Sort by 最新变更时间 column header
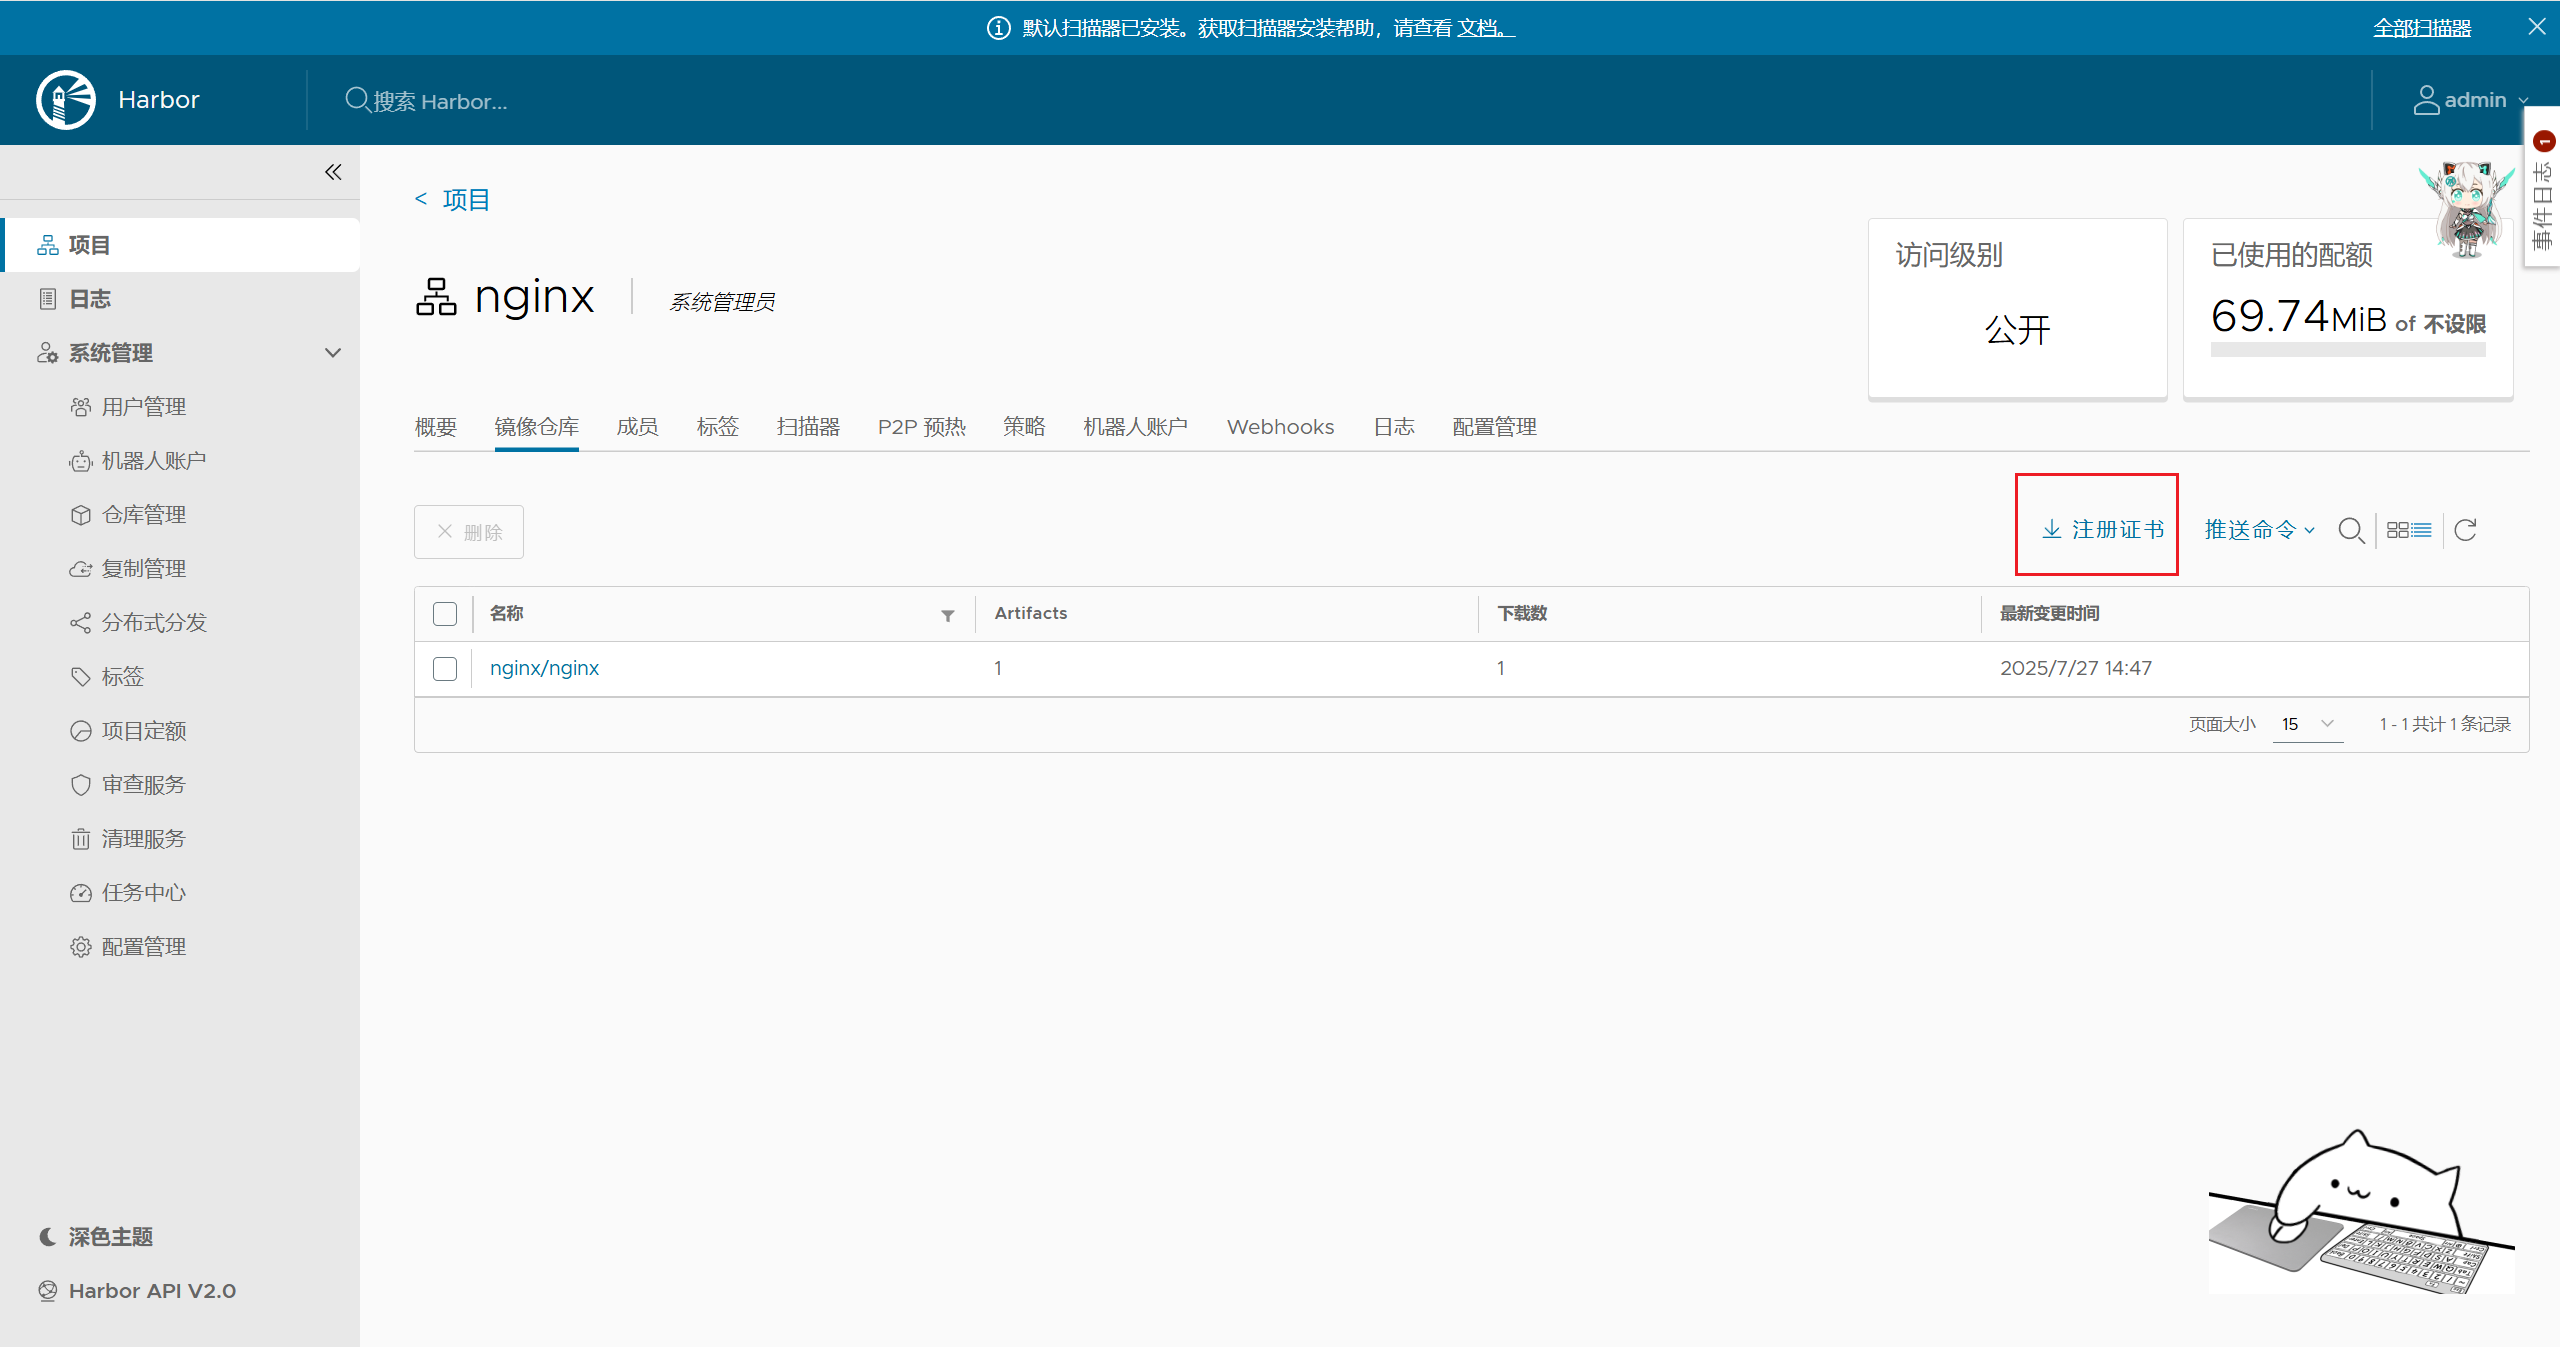 (x=2049, y=613)
